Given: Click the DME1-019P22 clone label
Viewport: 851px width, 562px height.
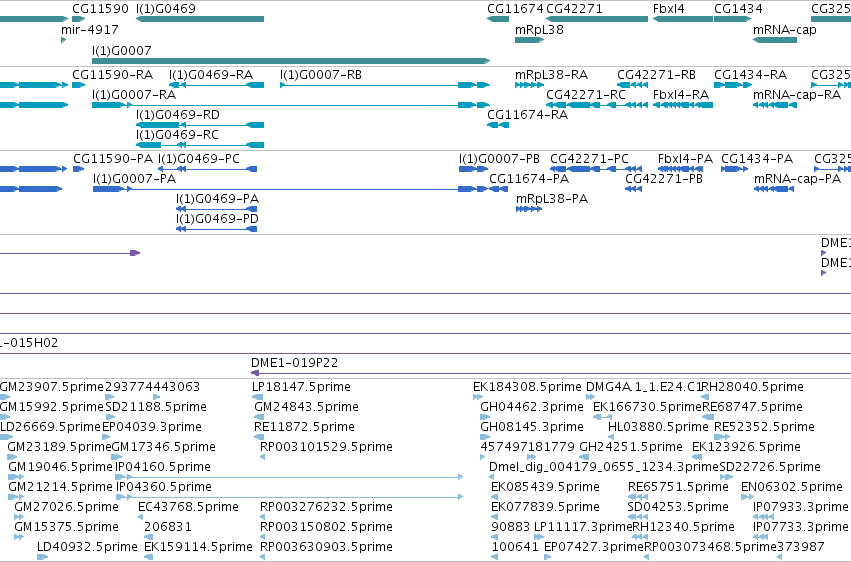Looking at the screenshot, I should point(294,363).
